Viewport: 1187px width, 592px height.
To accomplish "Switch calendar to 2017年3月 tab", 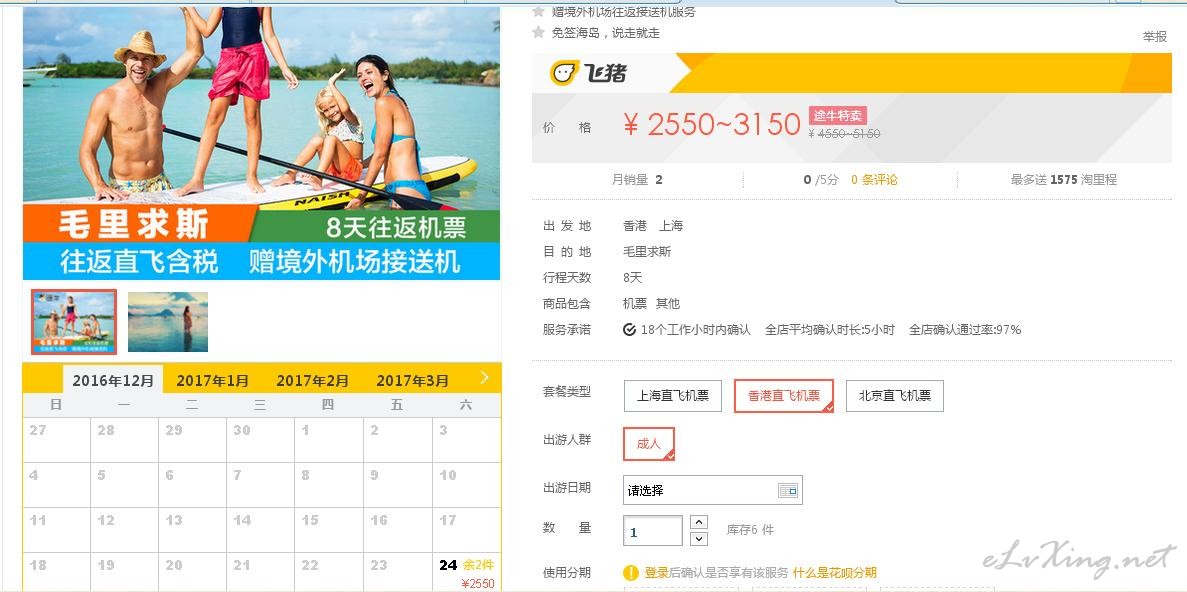I will coord(413,381).
